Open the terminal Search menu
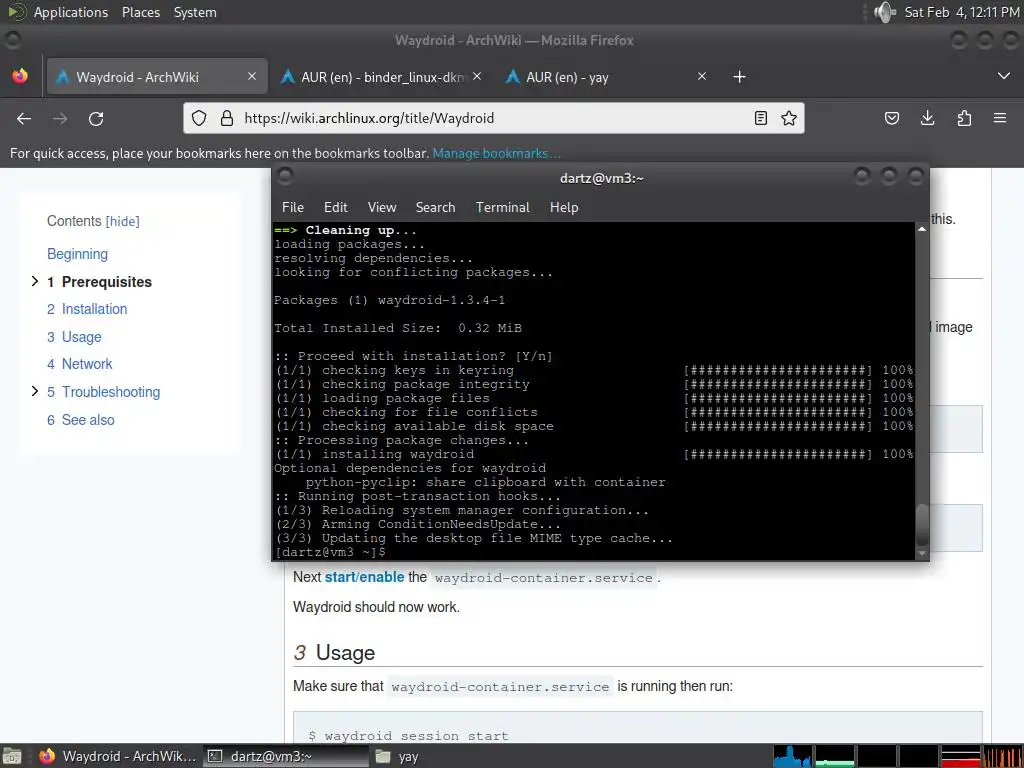 pyautogui.click(x=436, y=207)
